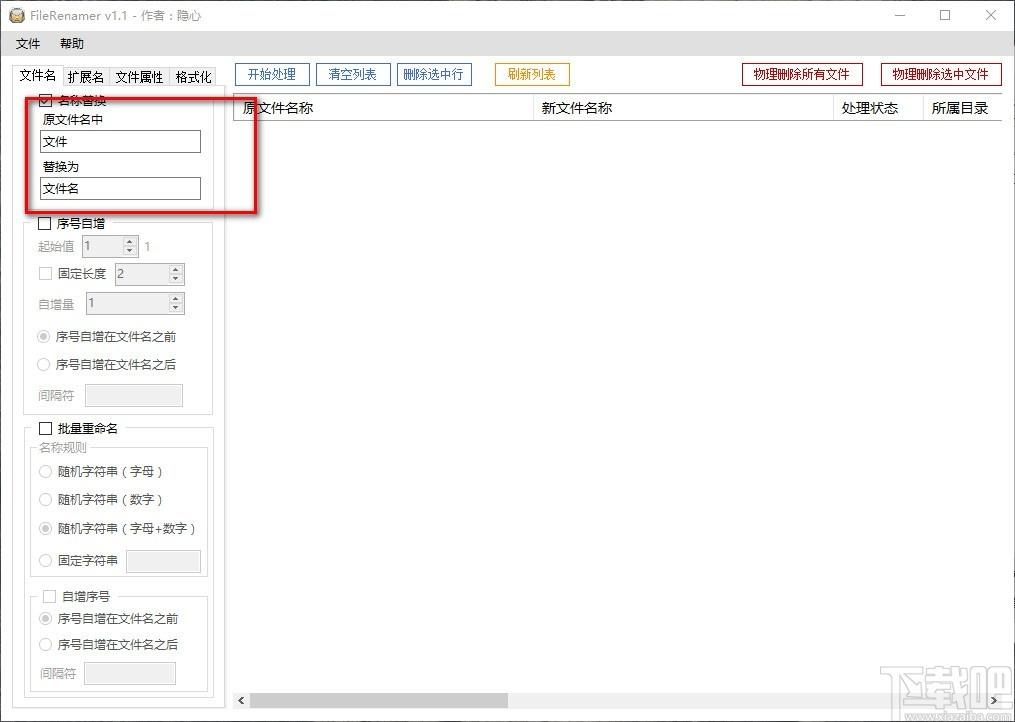Enable the 批量重命名 checkbox
The image size is (1015, 722).
45,429
